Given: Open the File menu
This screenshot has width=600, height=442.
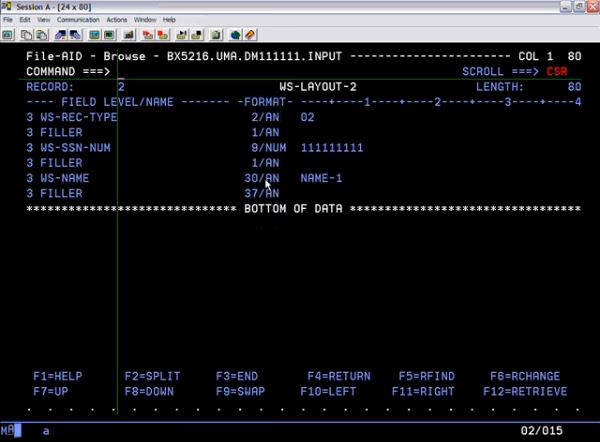Looking at the screenshot, I should [x=8, y=20].
